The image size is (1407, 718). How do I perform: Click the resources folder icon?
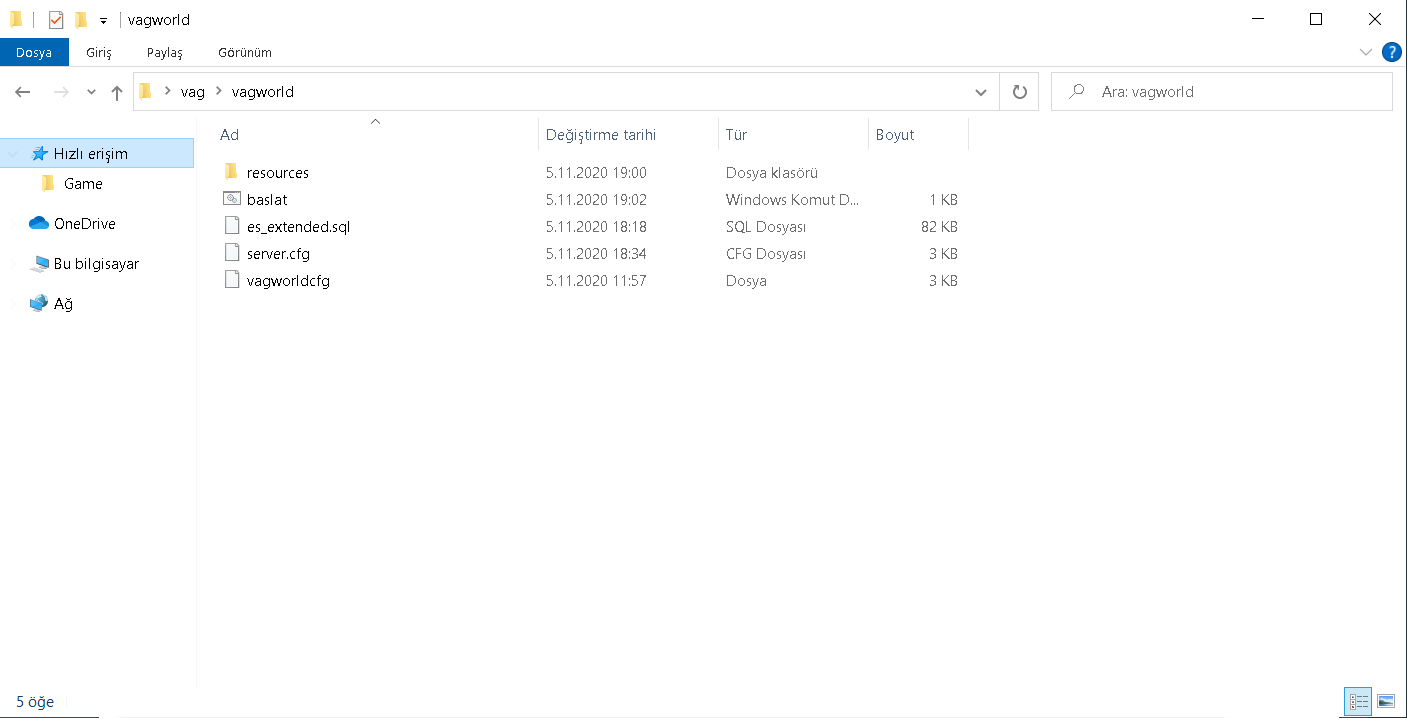click(x=231, y=172)
